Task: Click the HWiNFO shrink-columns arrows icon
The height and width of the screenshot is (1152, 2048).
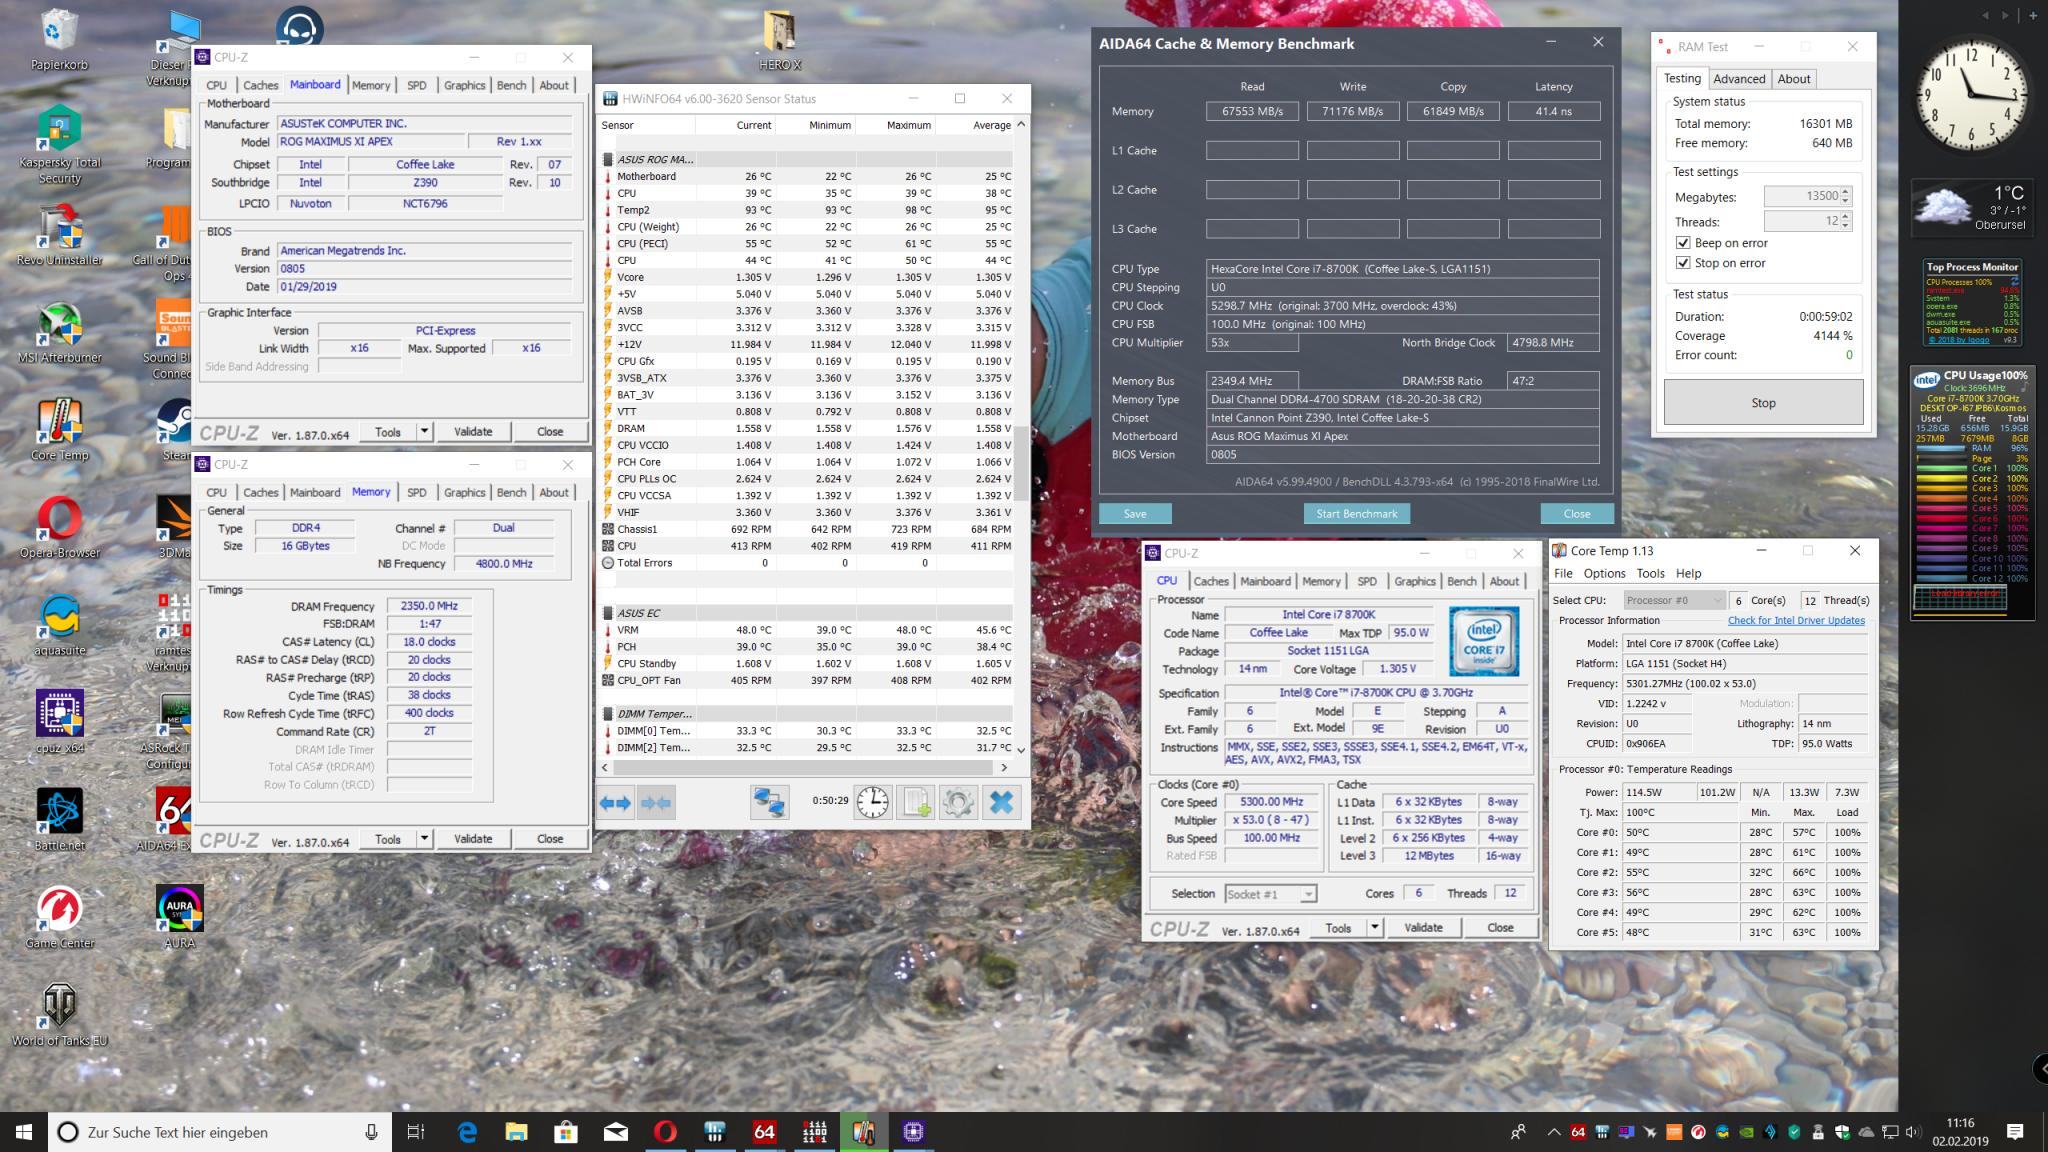Action: click(656, 802)
